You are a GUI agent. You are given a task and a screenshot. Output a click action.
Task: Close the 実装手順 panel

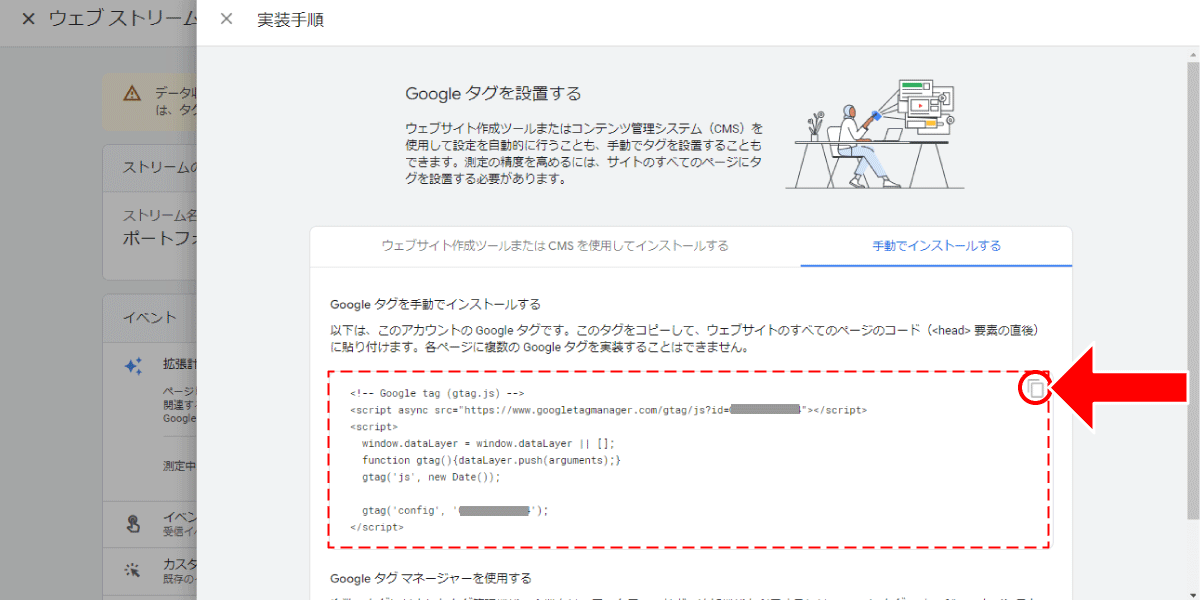pos(227,19)
